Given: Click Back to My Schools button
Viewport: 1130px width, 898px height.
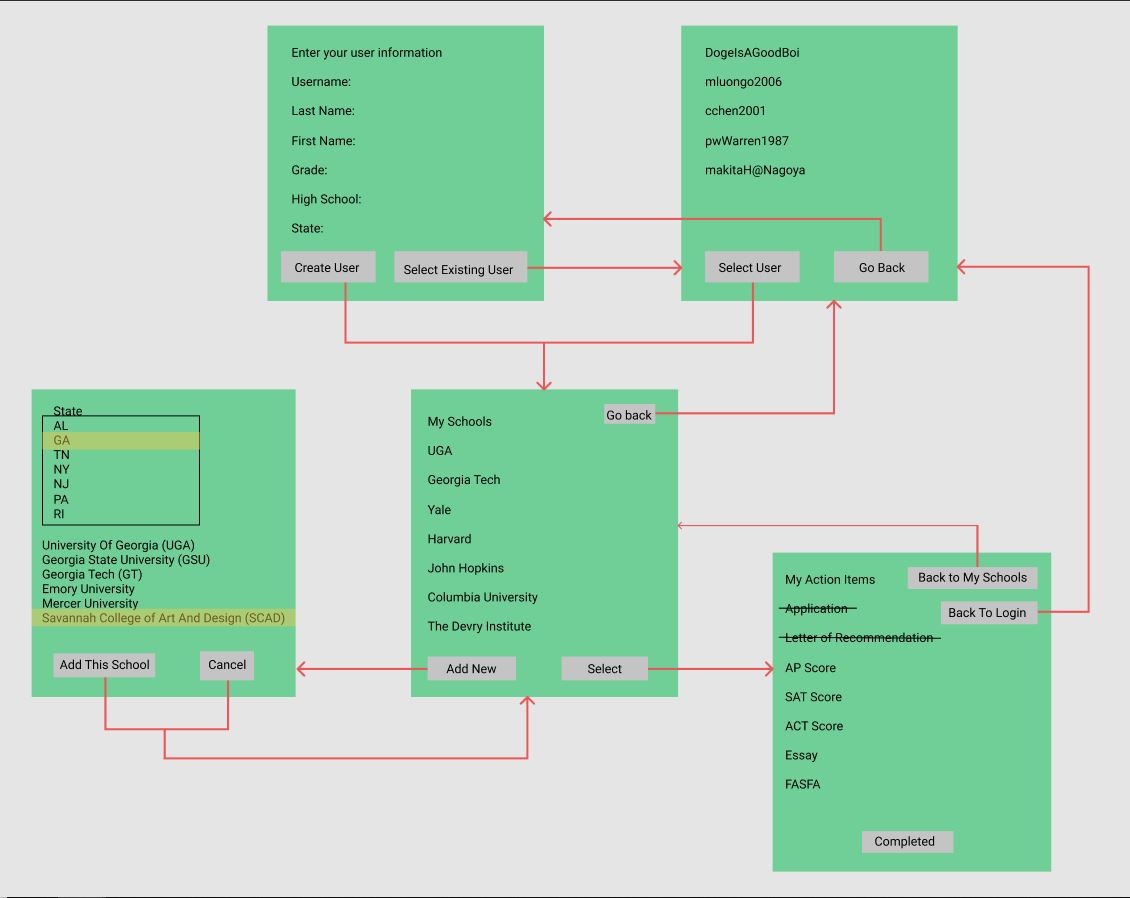Looking at the screenshot, I should pos(972,577).
